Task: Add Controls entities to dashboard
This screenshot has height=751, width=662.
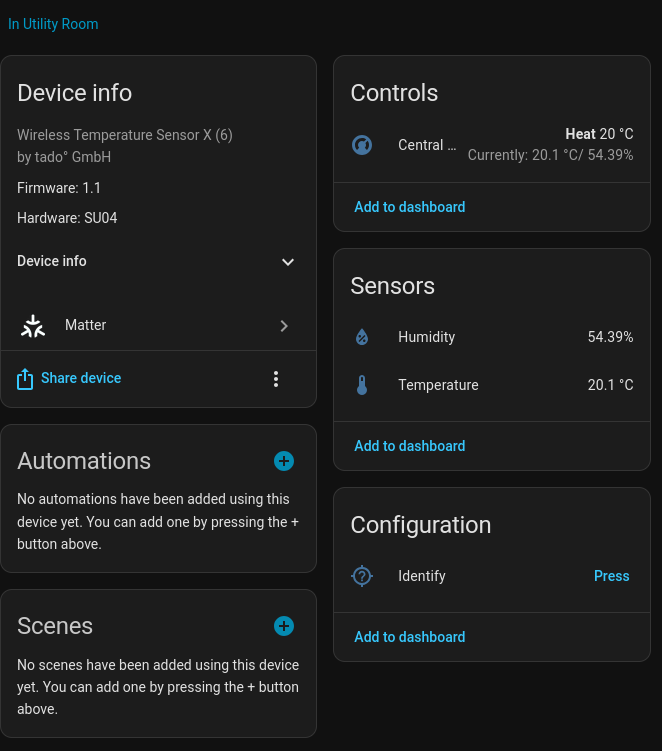Action: click(410, 207)
